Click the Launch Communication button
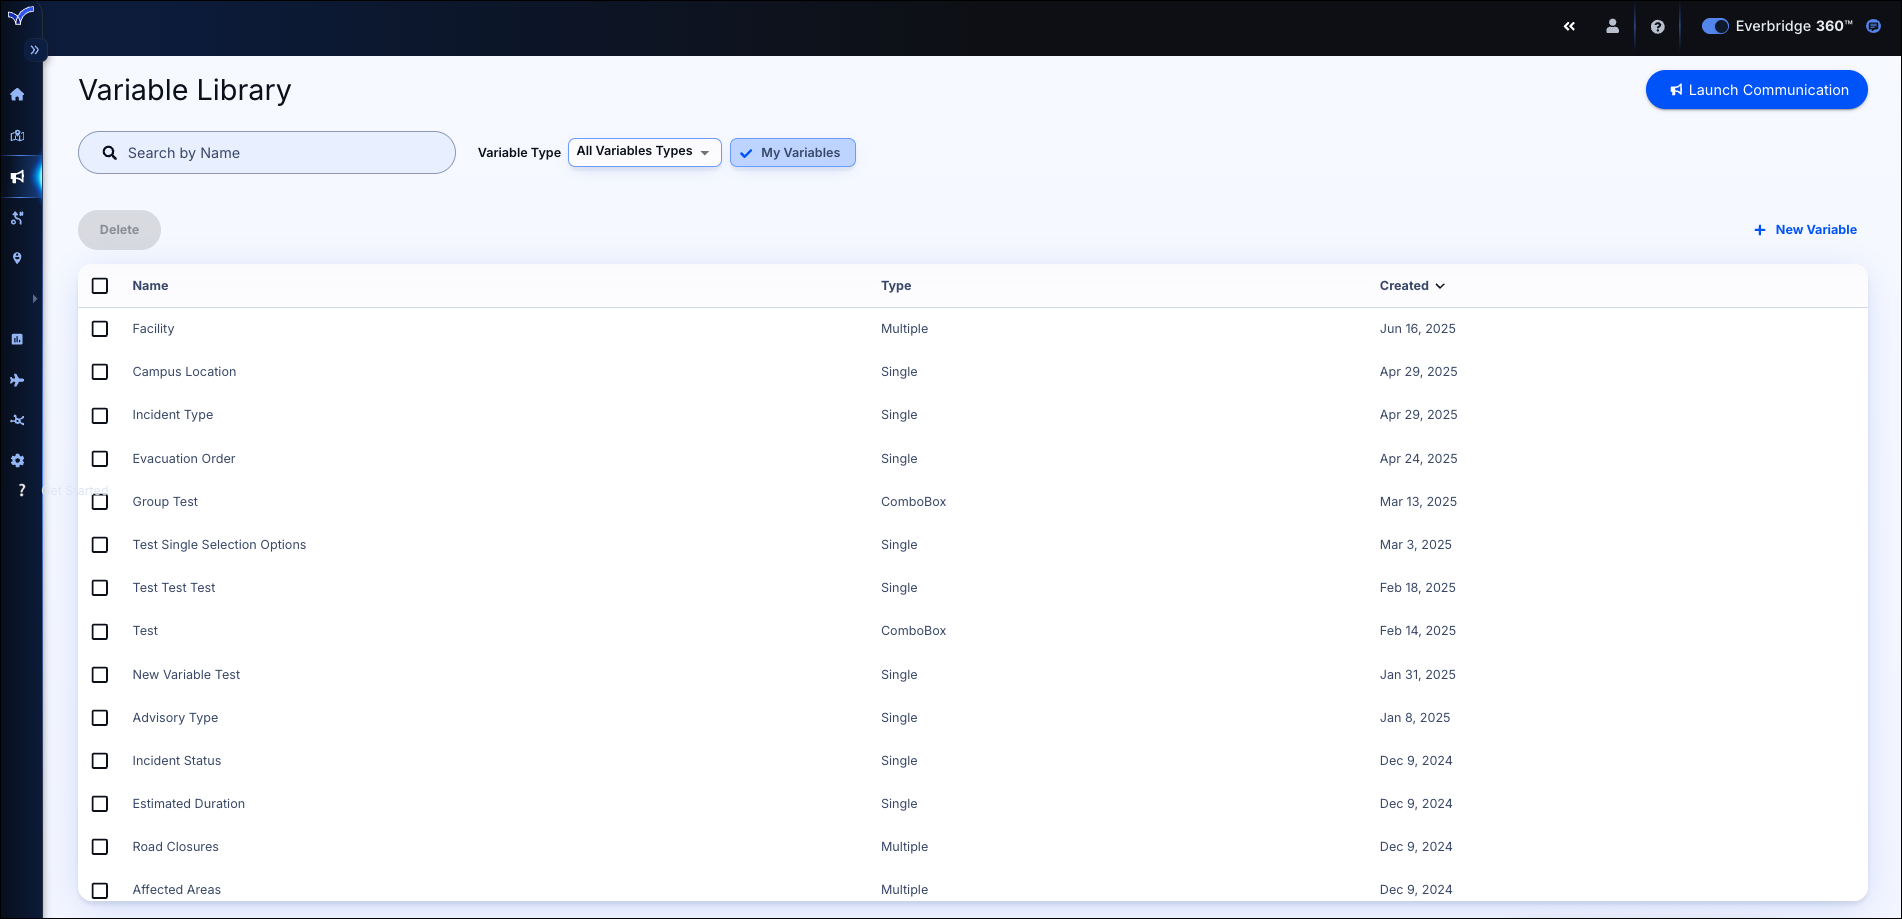 (1757, 90)
